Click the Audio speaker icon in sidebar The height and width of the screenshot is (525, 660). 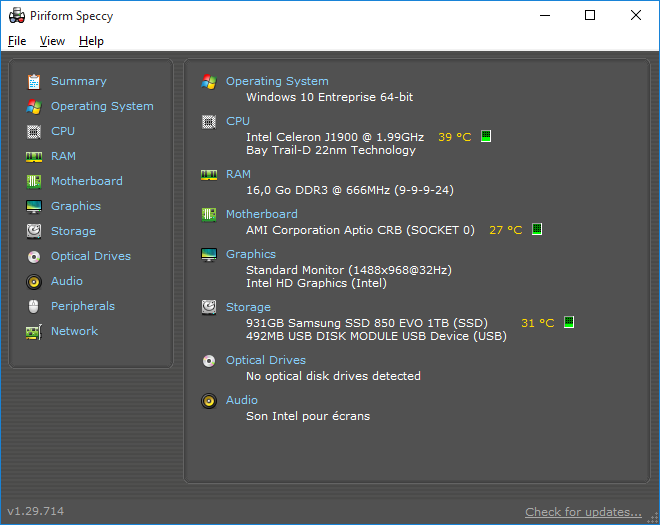[34, 282]
